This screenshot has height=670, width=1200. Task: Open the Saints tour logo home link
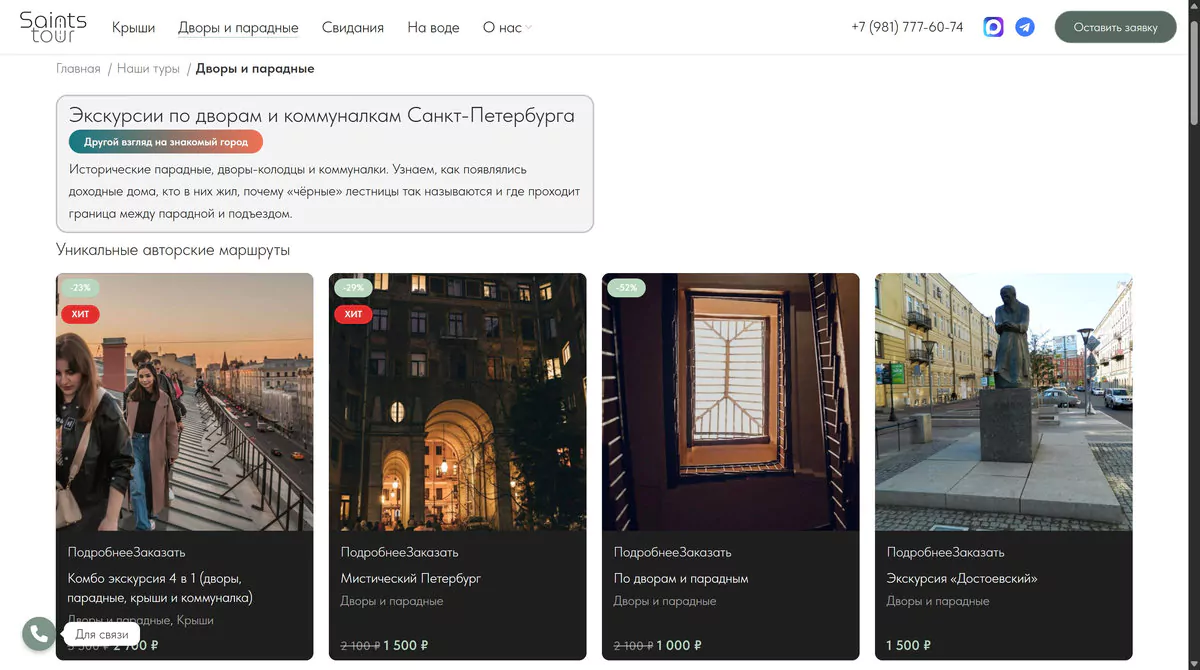point(53,27)
